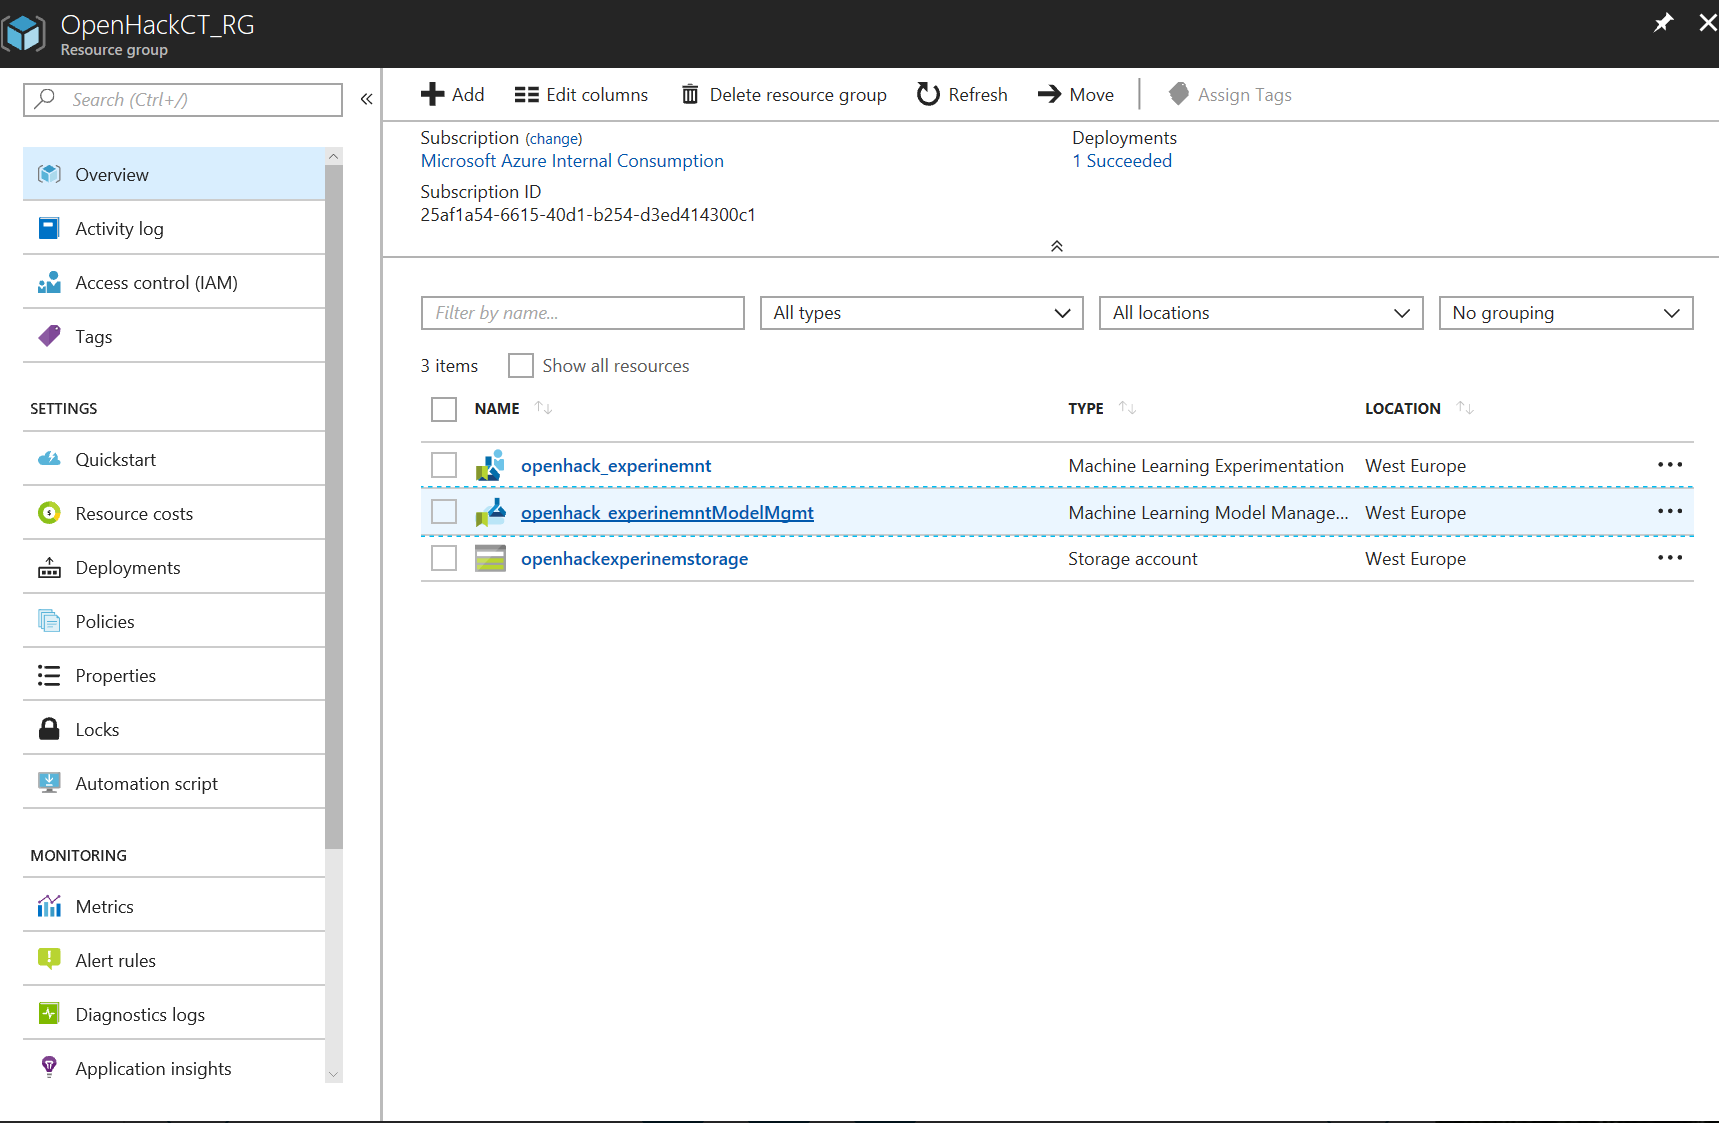The width and height of the screenshot is (1719, 1123).
Task: Open the Automation script menu item
Action: coord(174,783)
